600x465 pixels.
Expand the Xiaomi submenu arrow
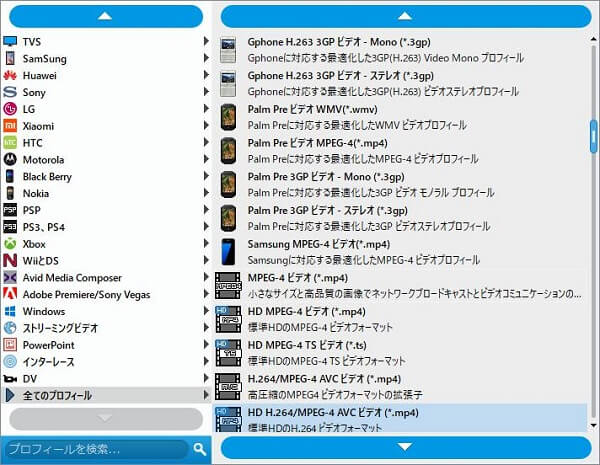(x=206, y=125)
